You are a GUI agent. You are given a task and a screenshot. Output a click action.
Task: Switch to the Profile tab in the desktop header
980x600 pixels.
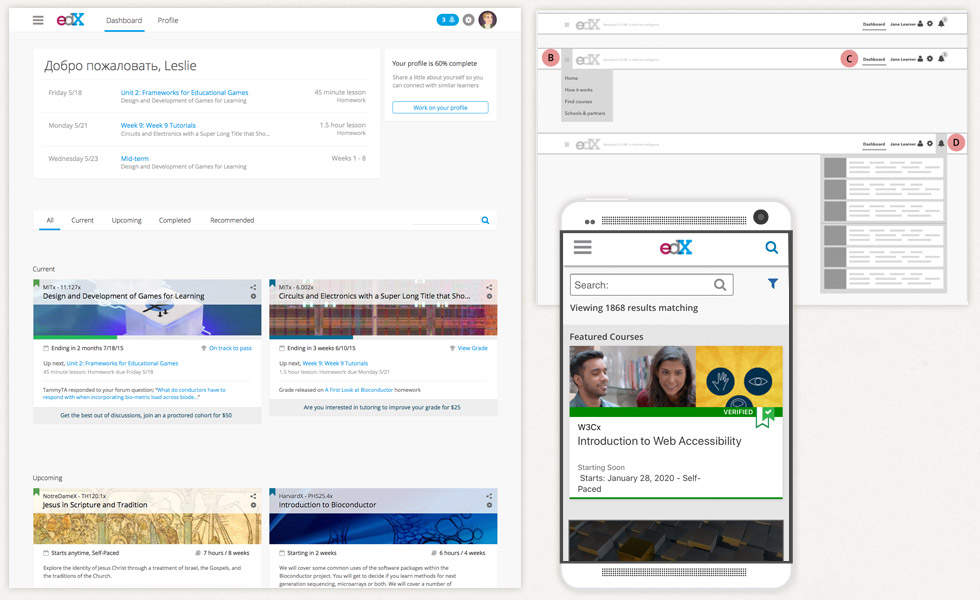168,21
